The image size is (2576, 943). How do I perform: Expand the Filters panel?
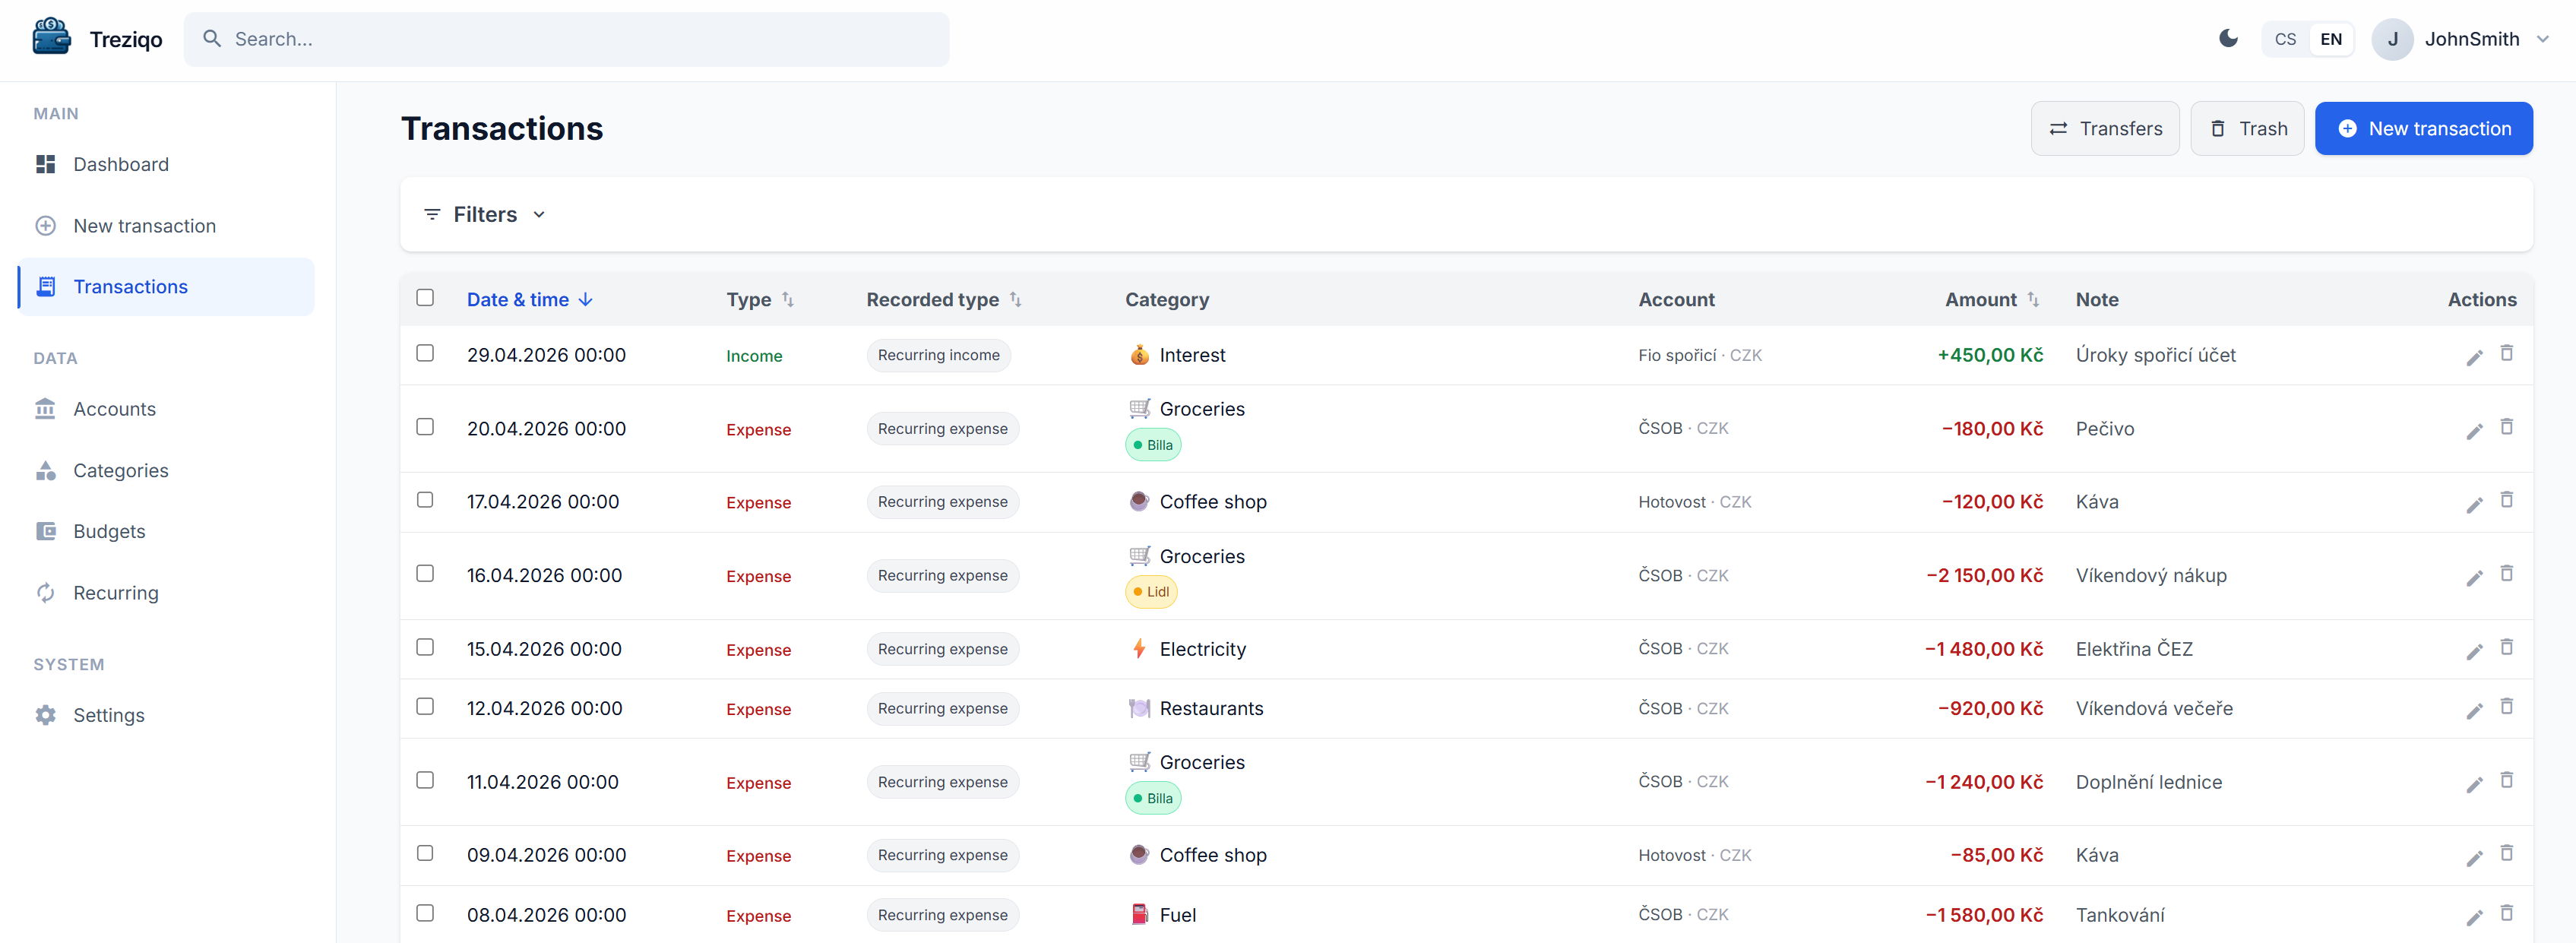point(485,214)
